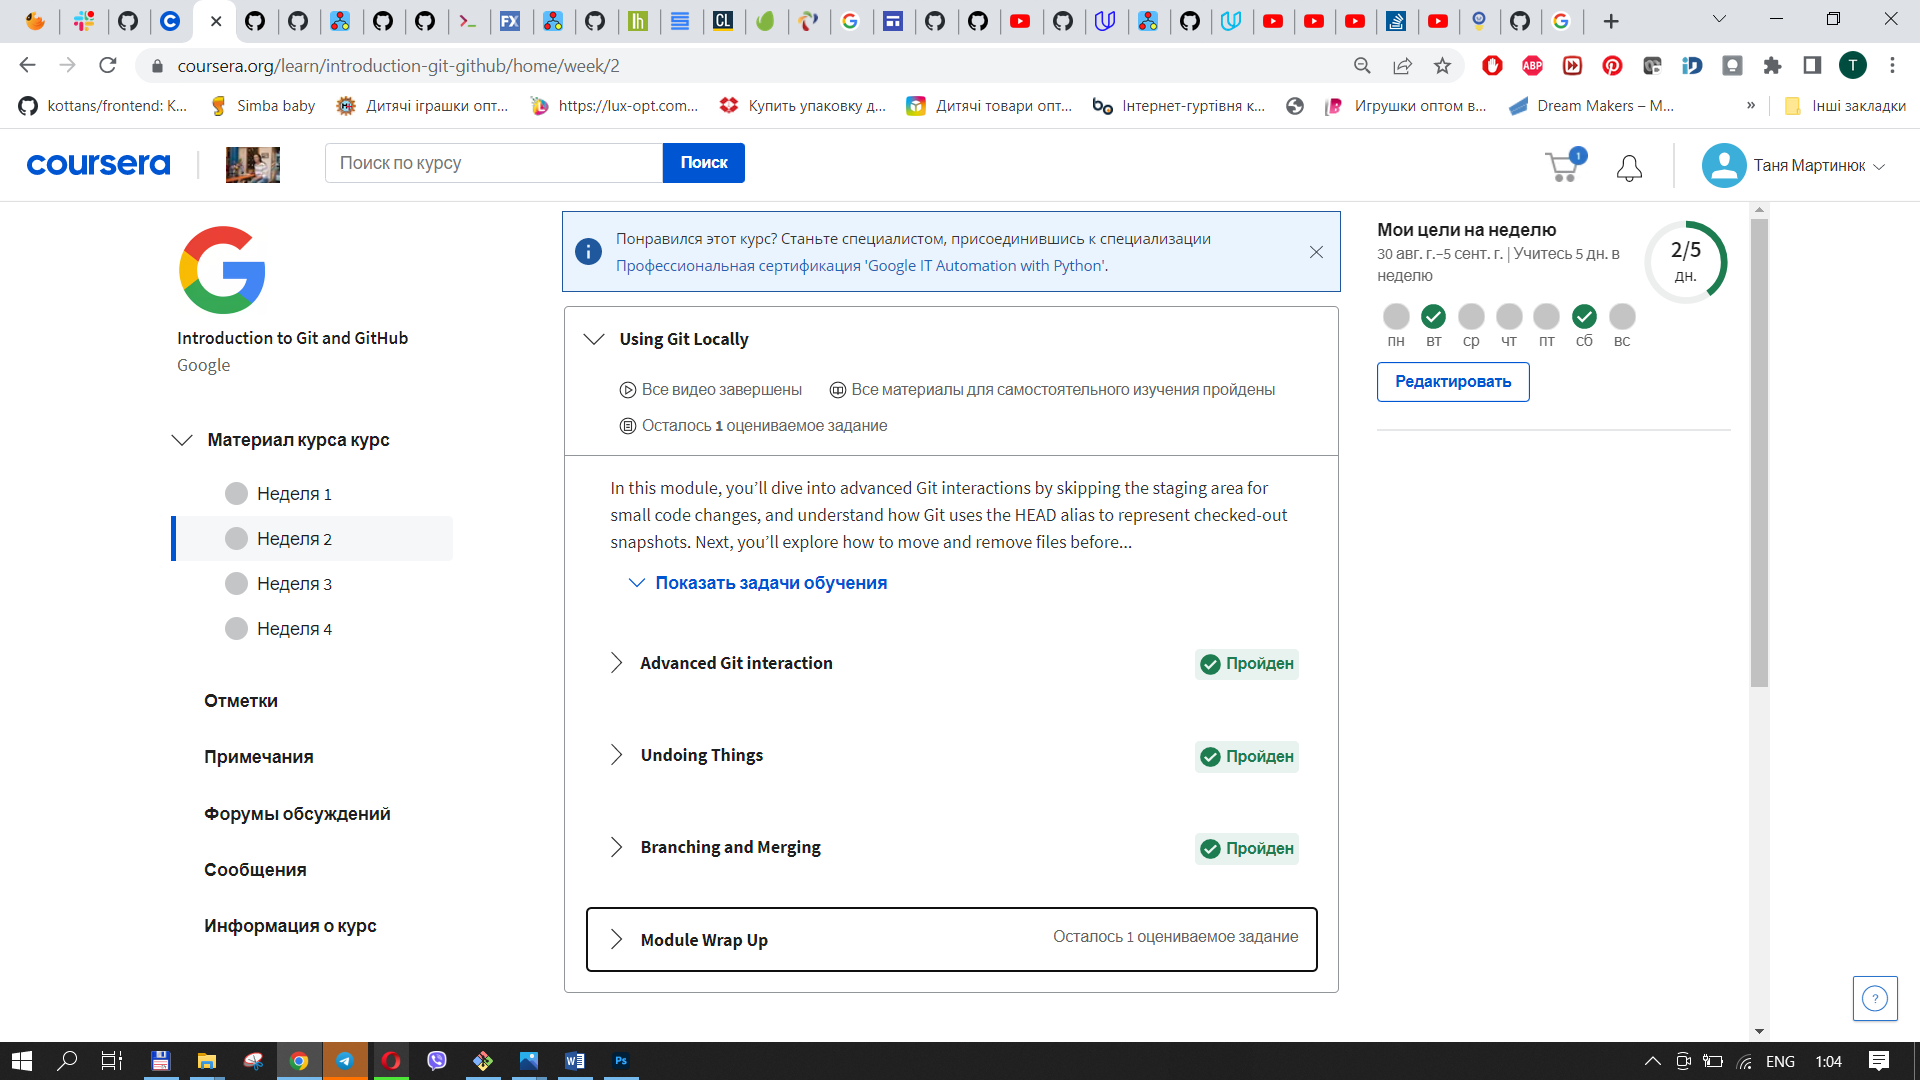The width and height of the screenshot is (1920, 1080).
Task: Open browser extensions puzzle icon
Action: tap(1772, 66)
